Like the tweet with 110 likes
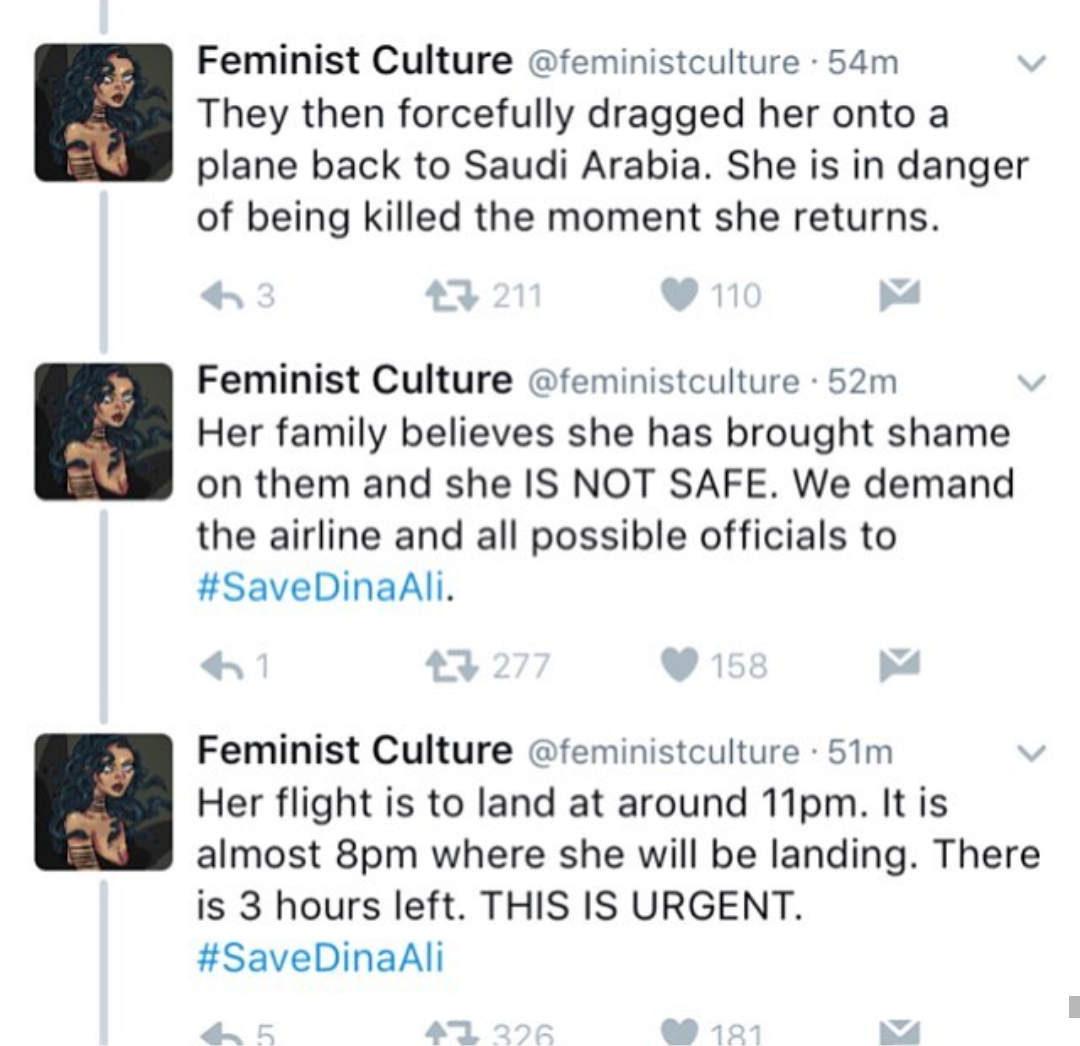This screenshot has height=1046, width=1080. coord(679,295)
